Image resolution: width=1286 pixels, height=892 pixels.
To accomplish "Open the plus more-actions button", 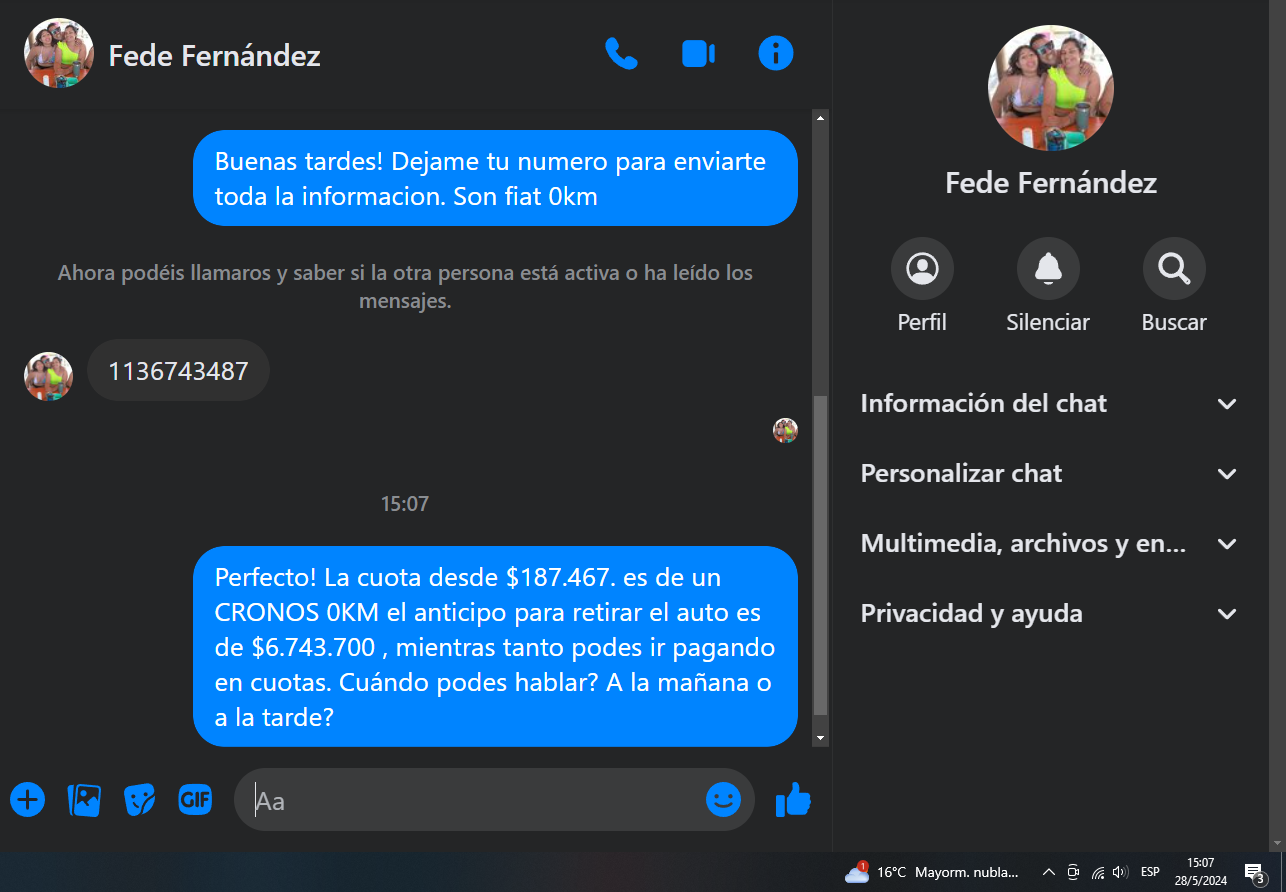I will [28, 800].
